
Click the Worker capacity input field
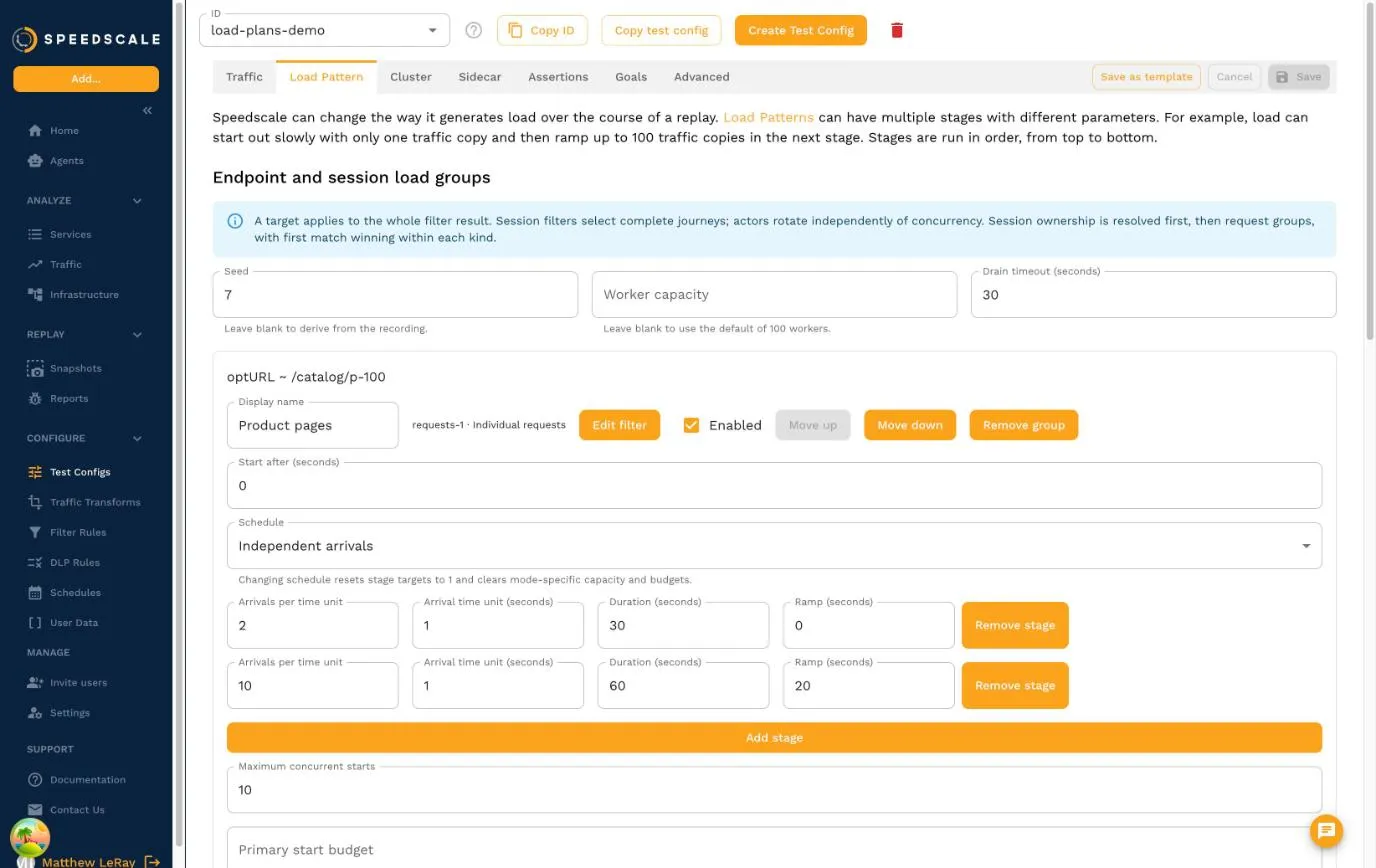point(774,295)
